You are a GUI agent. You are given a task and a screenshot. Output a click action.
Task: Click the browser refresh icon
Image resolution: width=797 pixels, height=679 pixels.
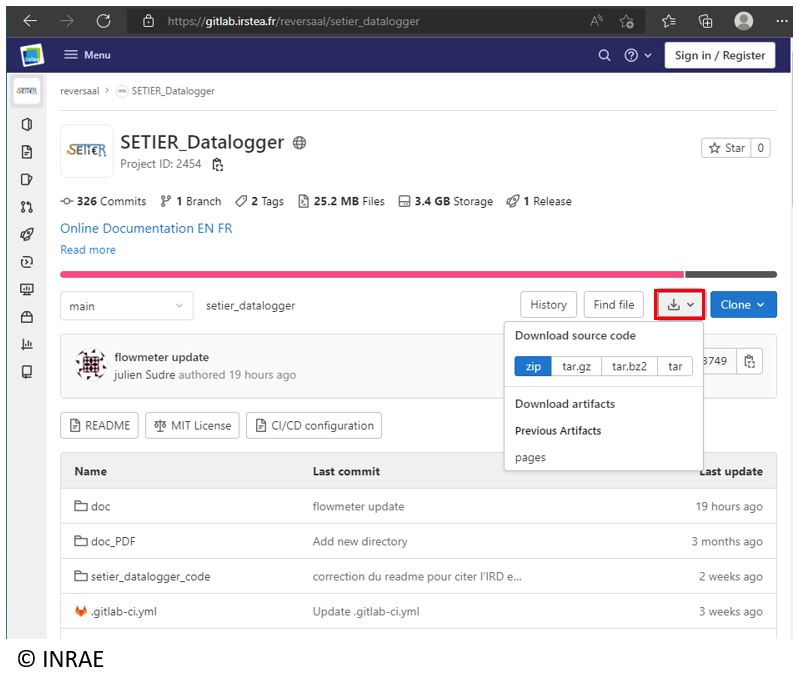[103, 21]
